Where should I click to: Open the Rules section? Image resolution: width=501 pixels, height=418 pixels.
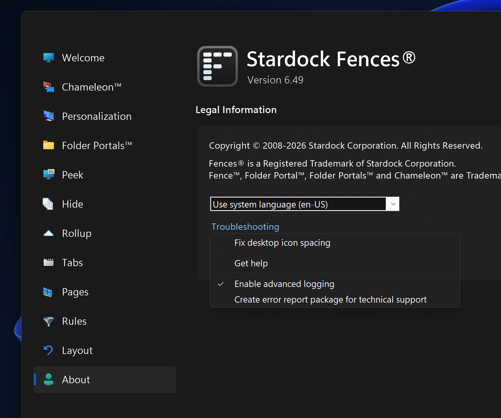[74, 321]
